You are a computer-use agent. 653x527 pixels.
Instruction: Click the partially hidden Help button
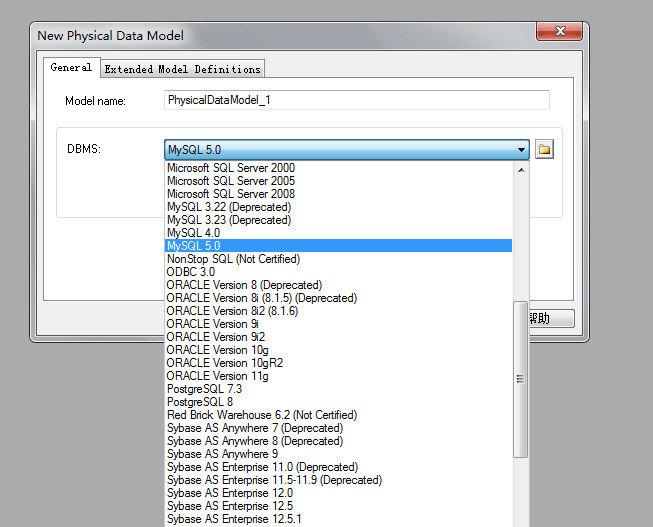(552, 318)
